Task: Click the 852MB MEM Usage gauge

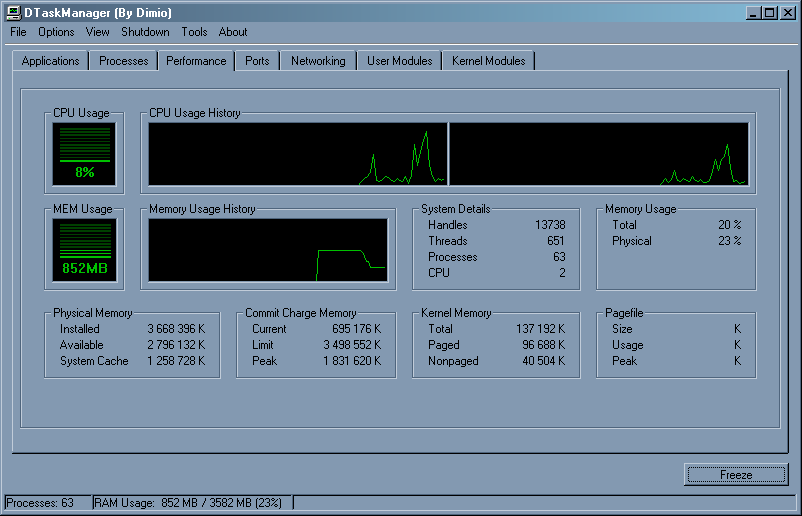Action: click(84, 251)
